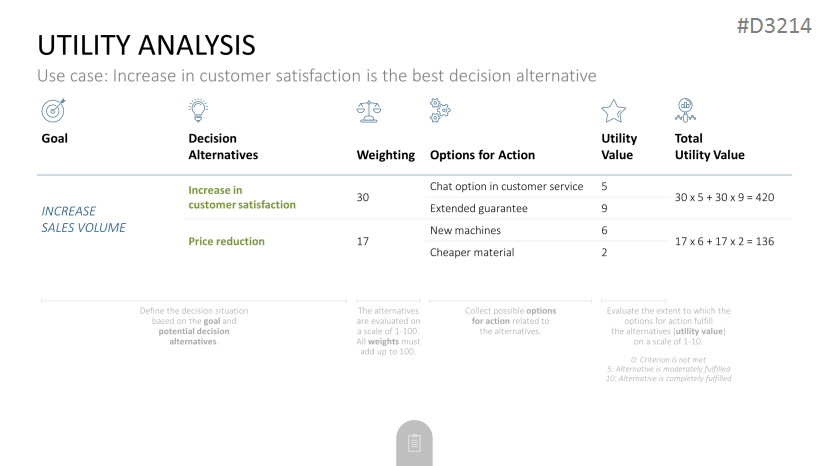Click the lightbulb Decision Alternatives icon
The image size is (829, 466).
pos(198,110)
